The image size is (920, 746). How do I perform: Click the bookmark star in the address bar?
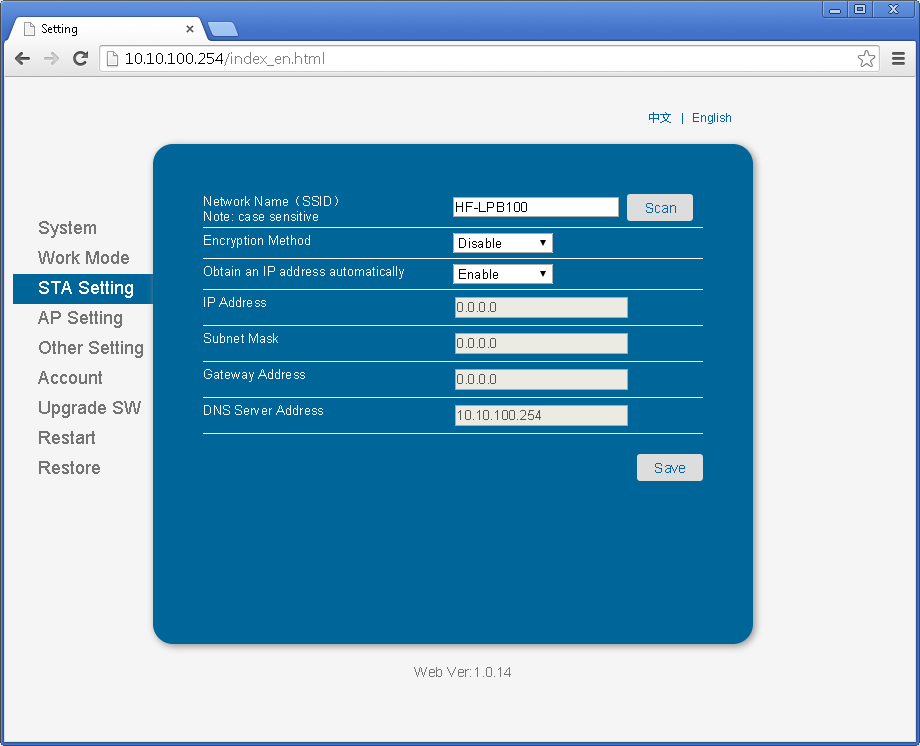[x=866, y=59]
